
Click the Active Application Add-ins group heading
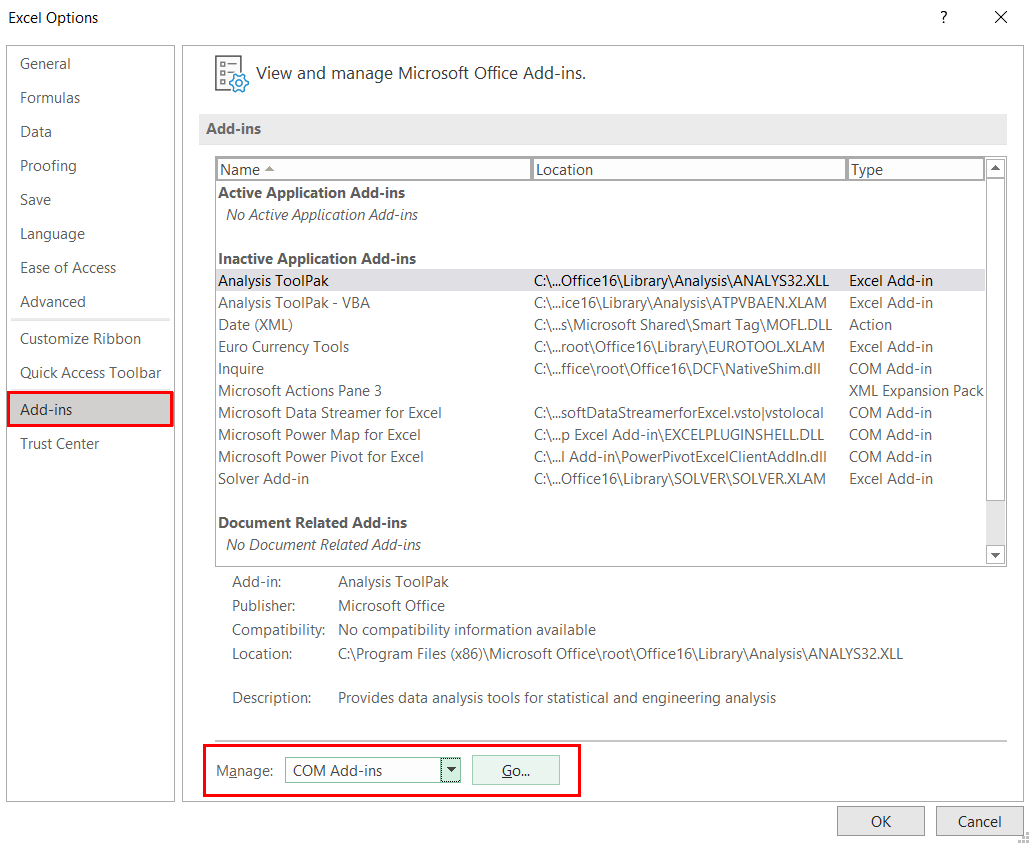311,193
